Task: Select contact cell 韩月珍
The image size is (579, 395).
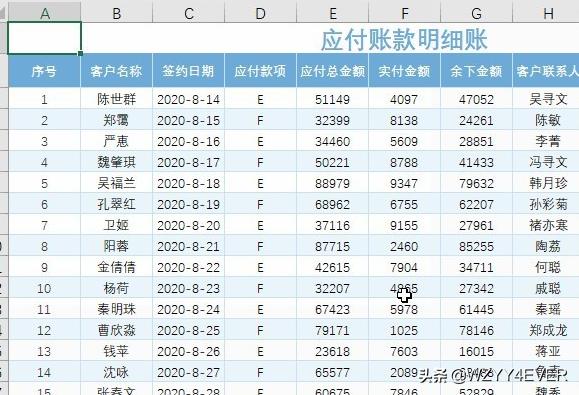Action: click(546, 183)
